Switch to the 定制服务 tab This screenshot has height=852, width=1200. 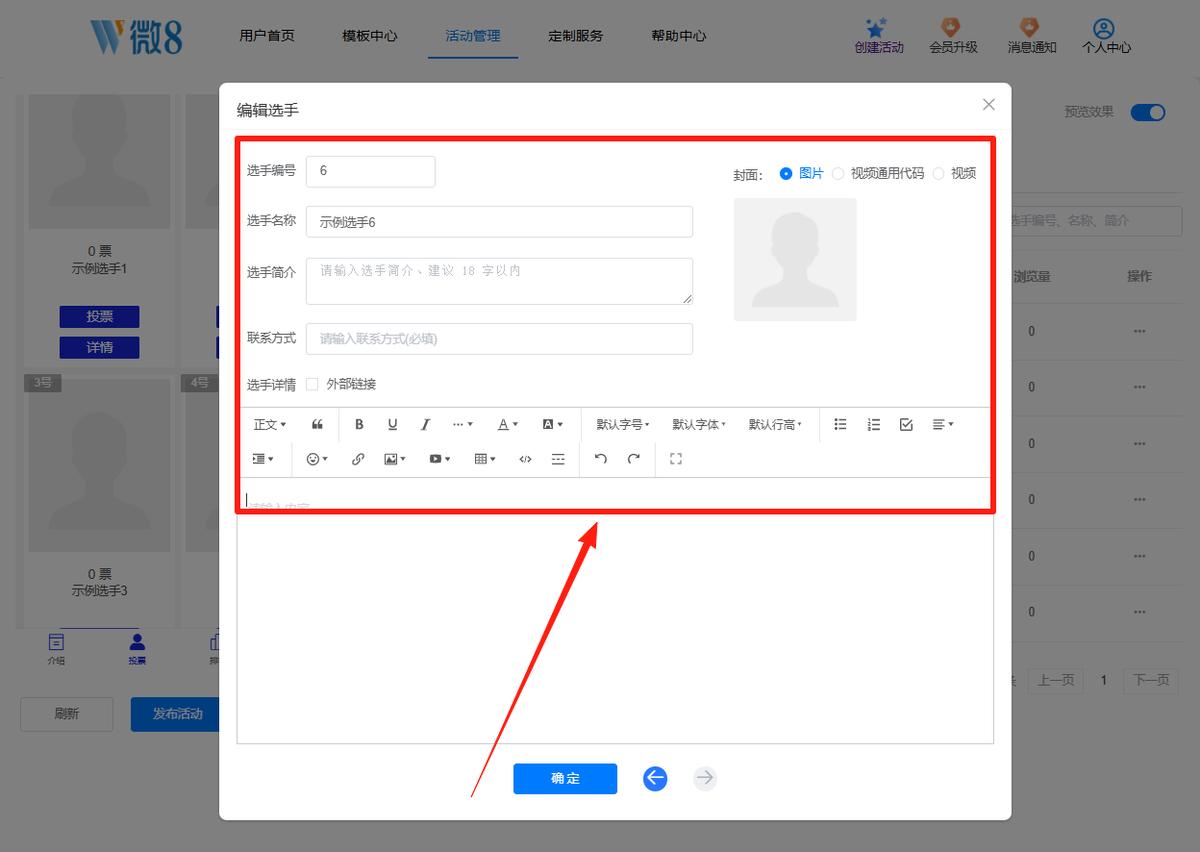(x=576, y=36)
